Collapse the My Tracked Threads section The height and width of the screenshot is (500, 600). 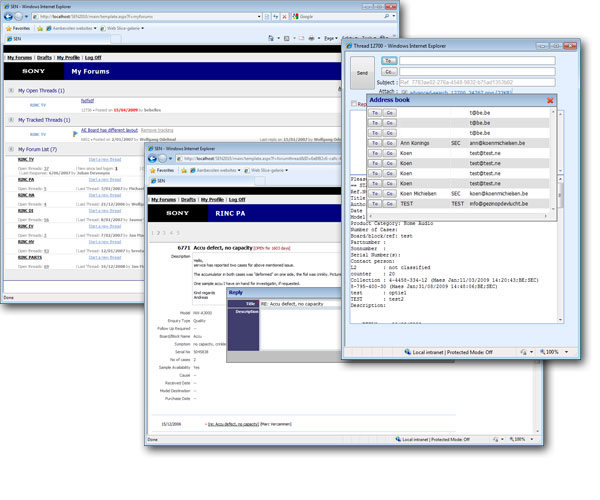pos(11,120)
